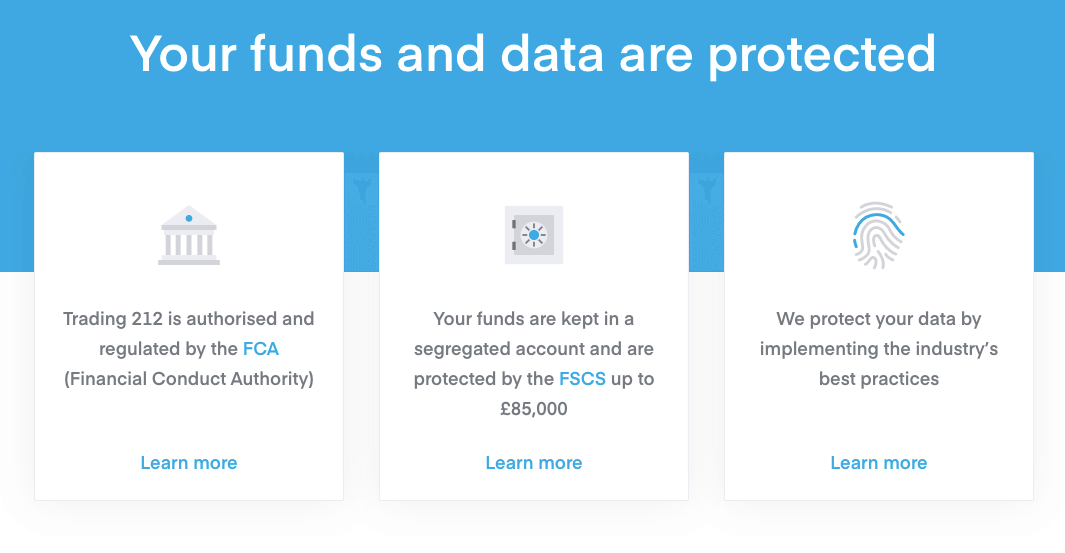Click the safe vault icon
Image resolution: width=1065 pixels, height=553 pixels.
[x=534, y=235]
